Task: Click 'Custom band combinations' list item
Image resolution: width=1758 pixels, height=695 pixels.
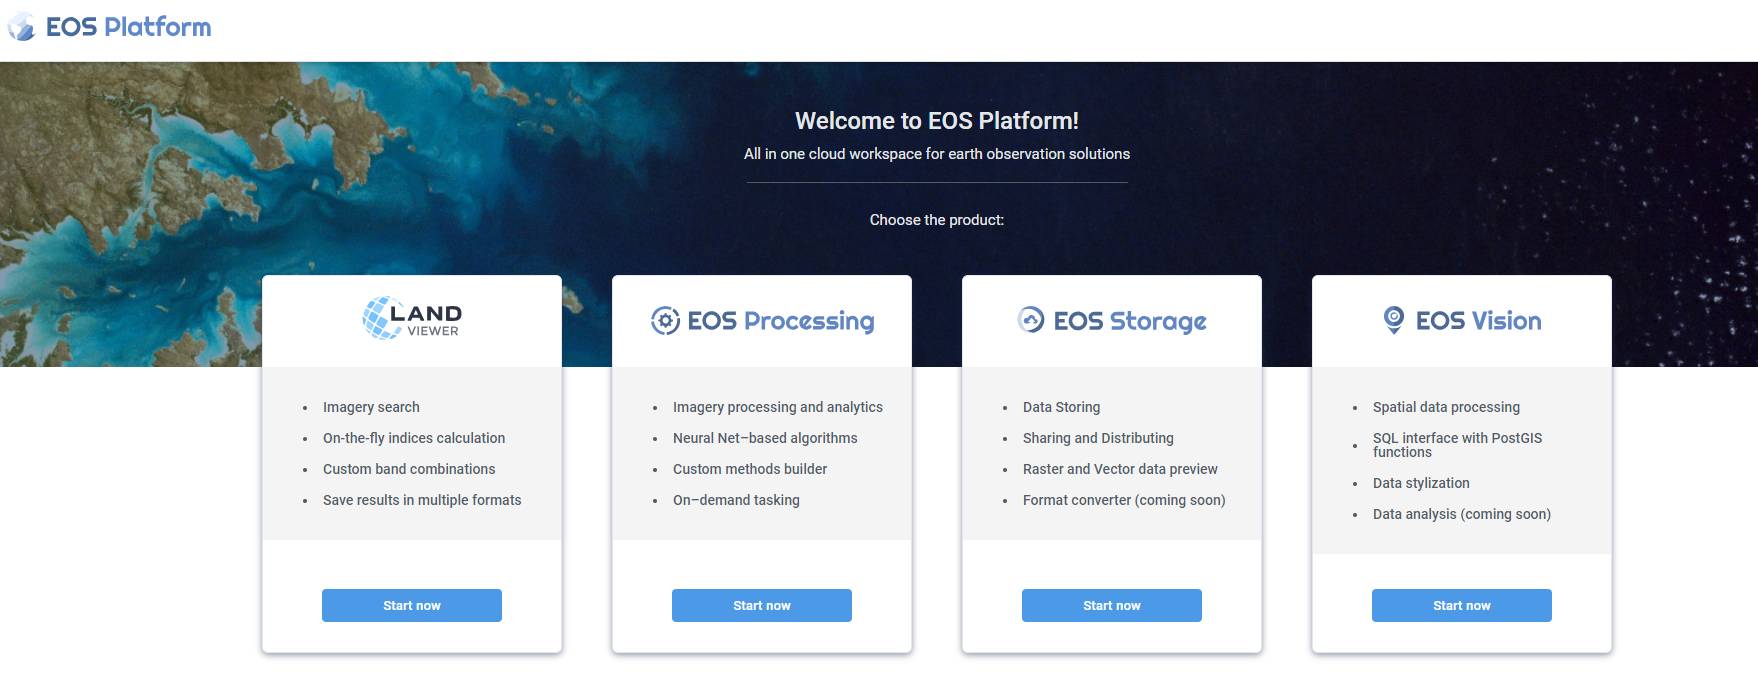Action: tap(409, 469)
